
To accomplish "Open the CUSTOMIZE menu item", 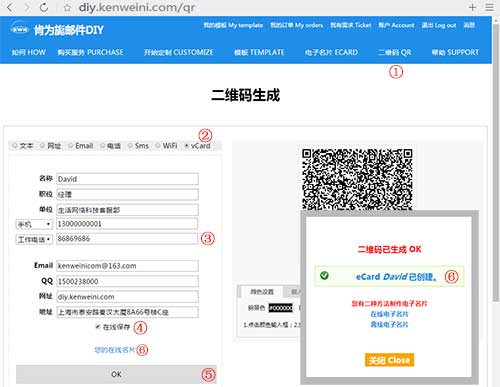I will pos(179,52).
